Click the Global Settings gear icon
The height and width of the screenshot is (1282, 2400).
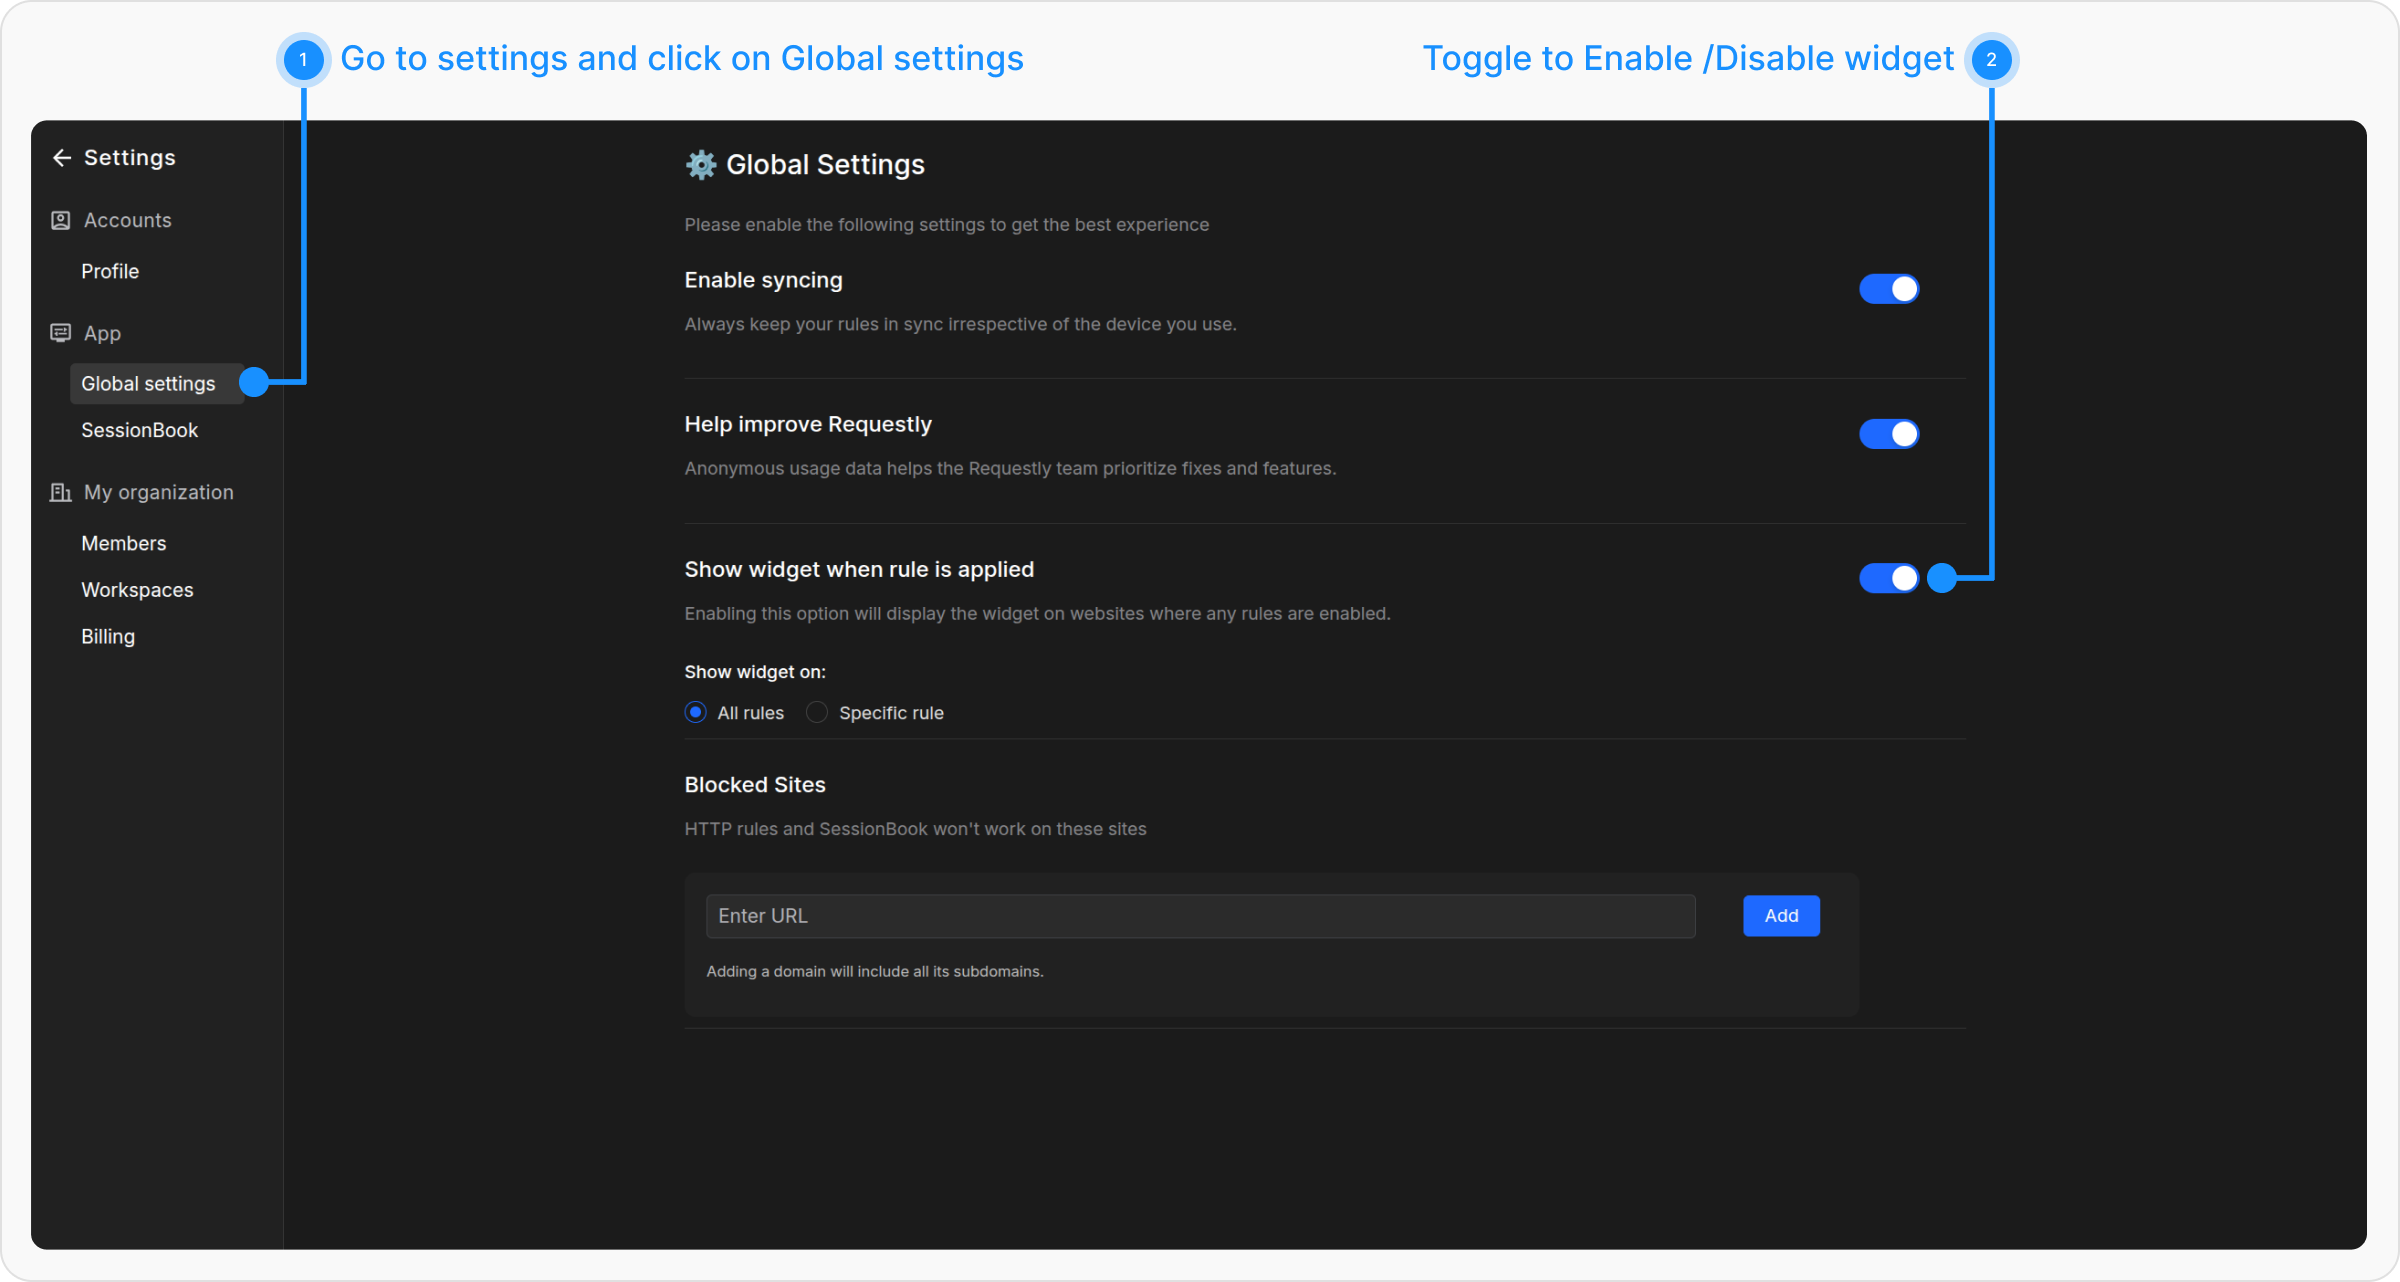tap(701, 165)
